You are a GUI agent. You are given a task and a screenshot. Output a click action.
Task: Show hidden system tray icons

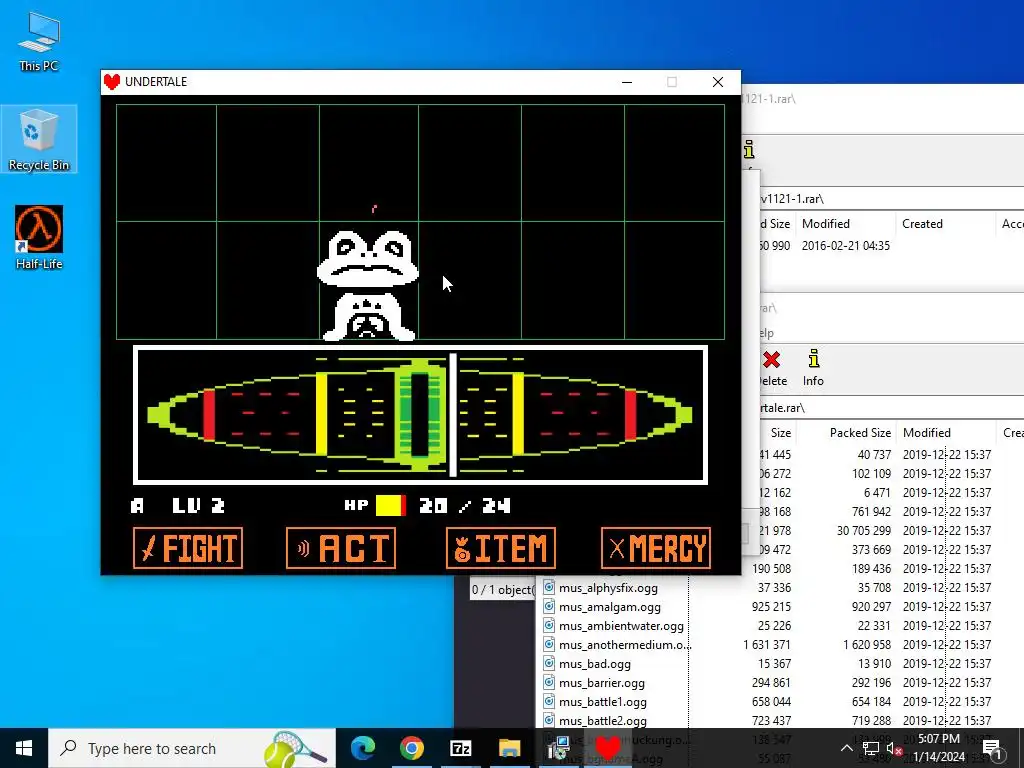(x=846, y=748)
